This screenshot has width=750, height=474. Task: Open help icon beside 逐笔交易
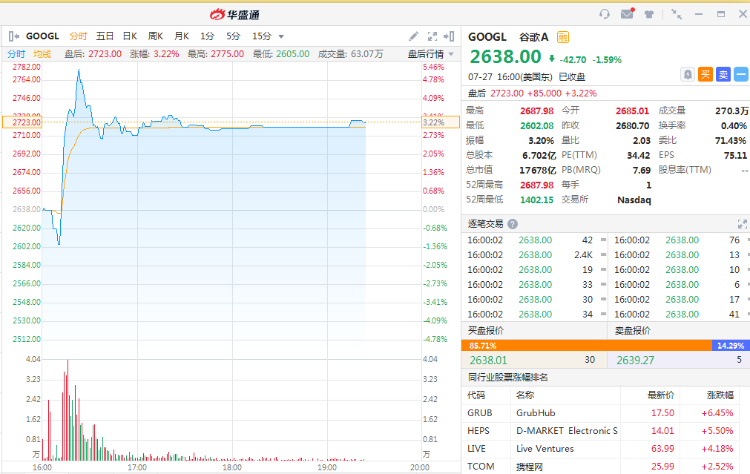point(512,224)
